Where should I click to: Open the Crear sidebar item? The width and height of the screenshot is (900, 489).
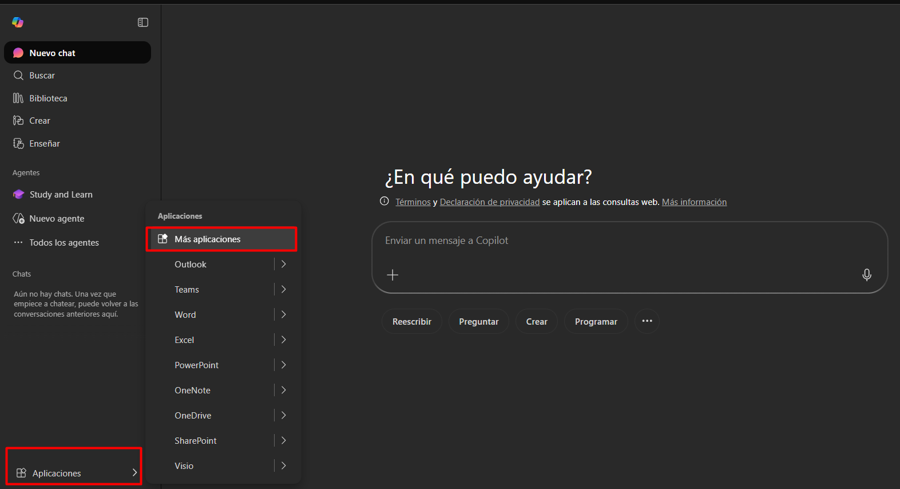coord(77,121)
